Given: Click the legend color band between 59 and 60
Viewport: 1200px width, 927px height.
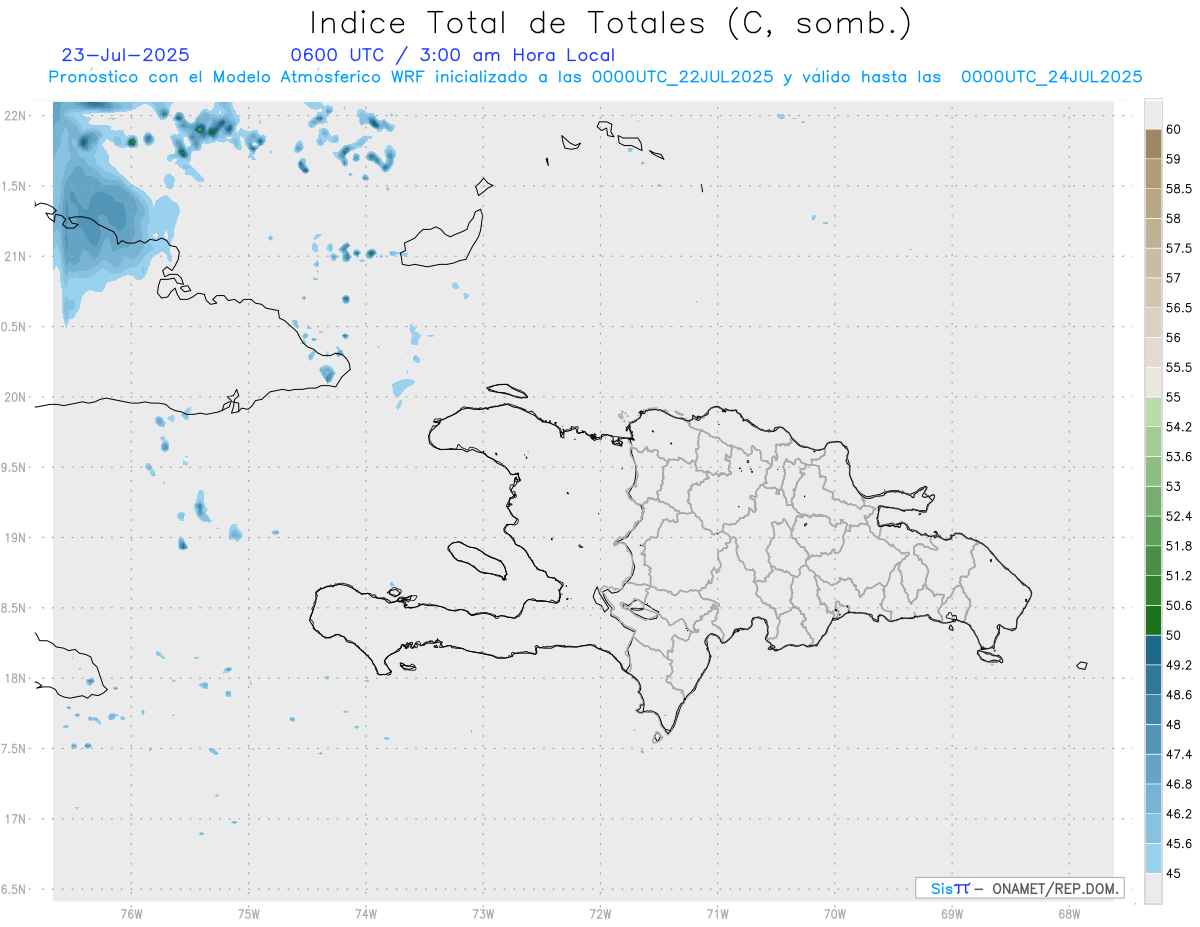Looking at the screenshot, I should (x=1153, y=144).
